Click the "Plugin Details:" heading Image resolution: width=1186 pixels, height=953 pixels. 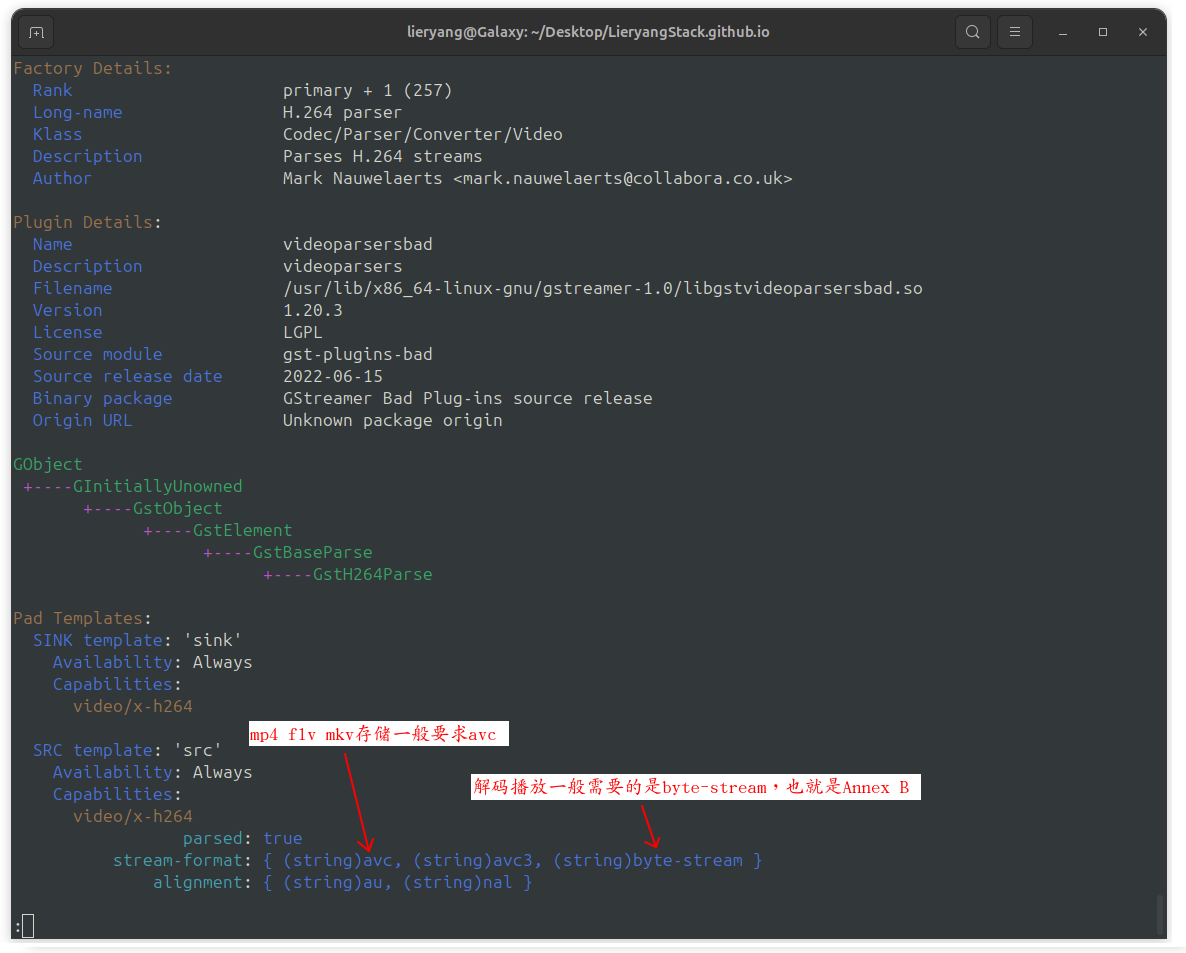(x=88, y=222)
